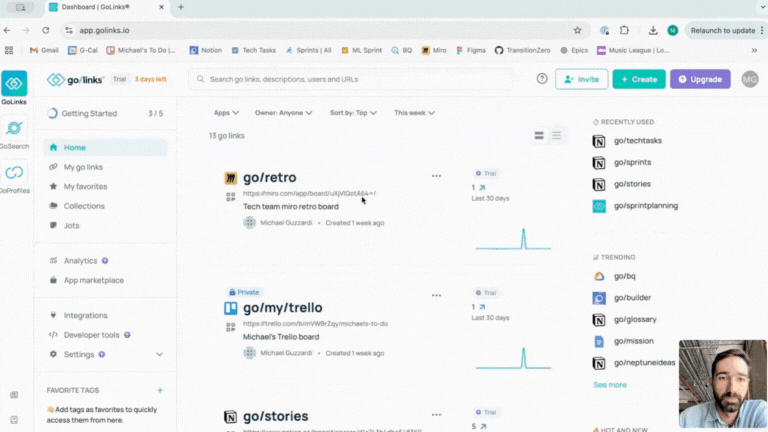Expand the Settings section chevron
Image resolution: width=768 pixels, height=432 pixels.
point(159,354)
